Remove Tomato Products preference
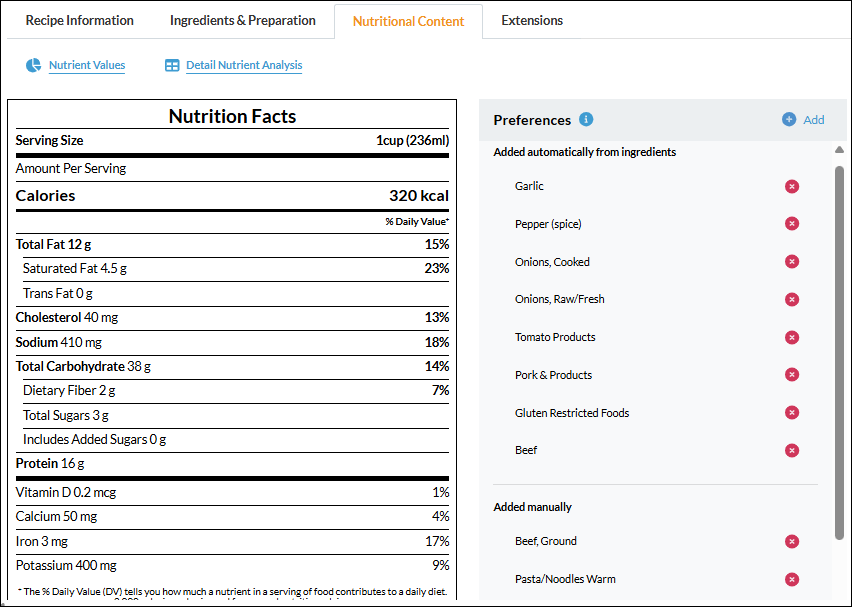Image resolution: width=852 pixels, height=607 pixels. [x=792, y=337]
